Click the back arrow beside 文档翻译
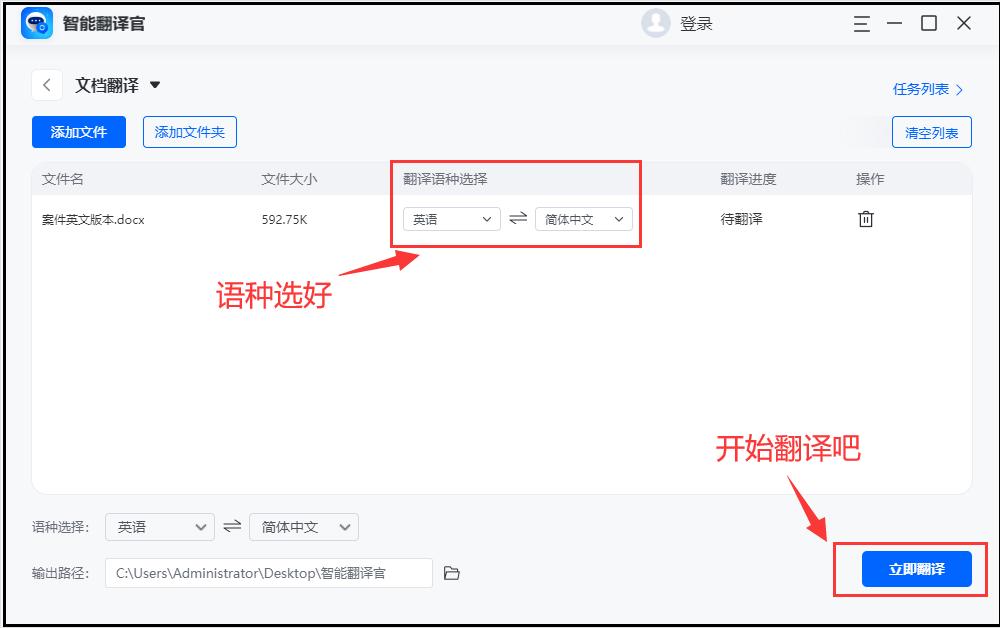This screenshot has height=628, width=1000. click(x=46, y=85)
